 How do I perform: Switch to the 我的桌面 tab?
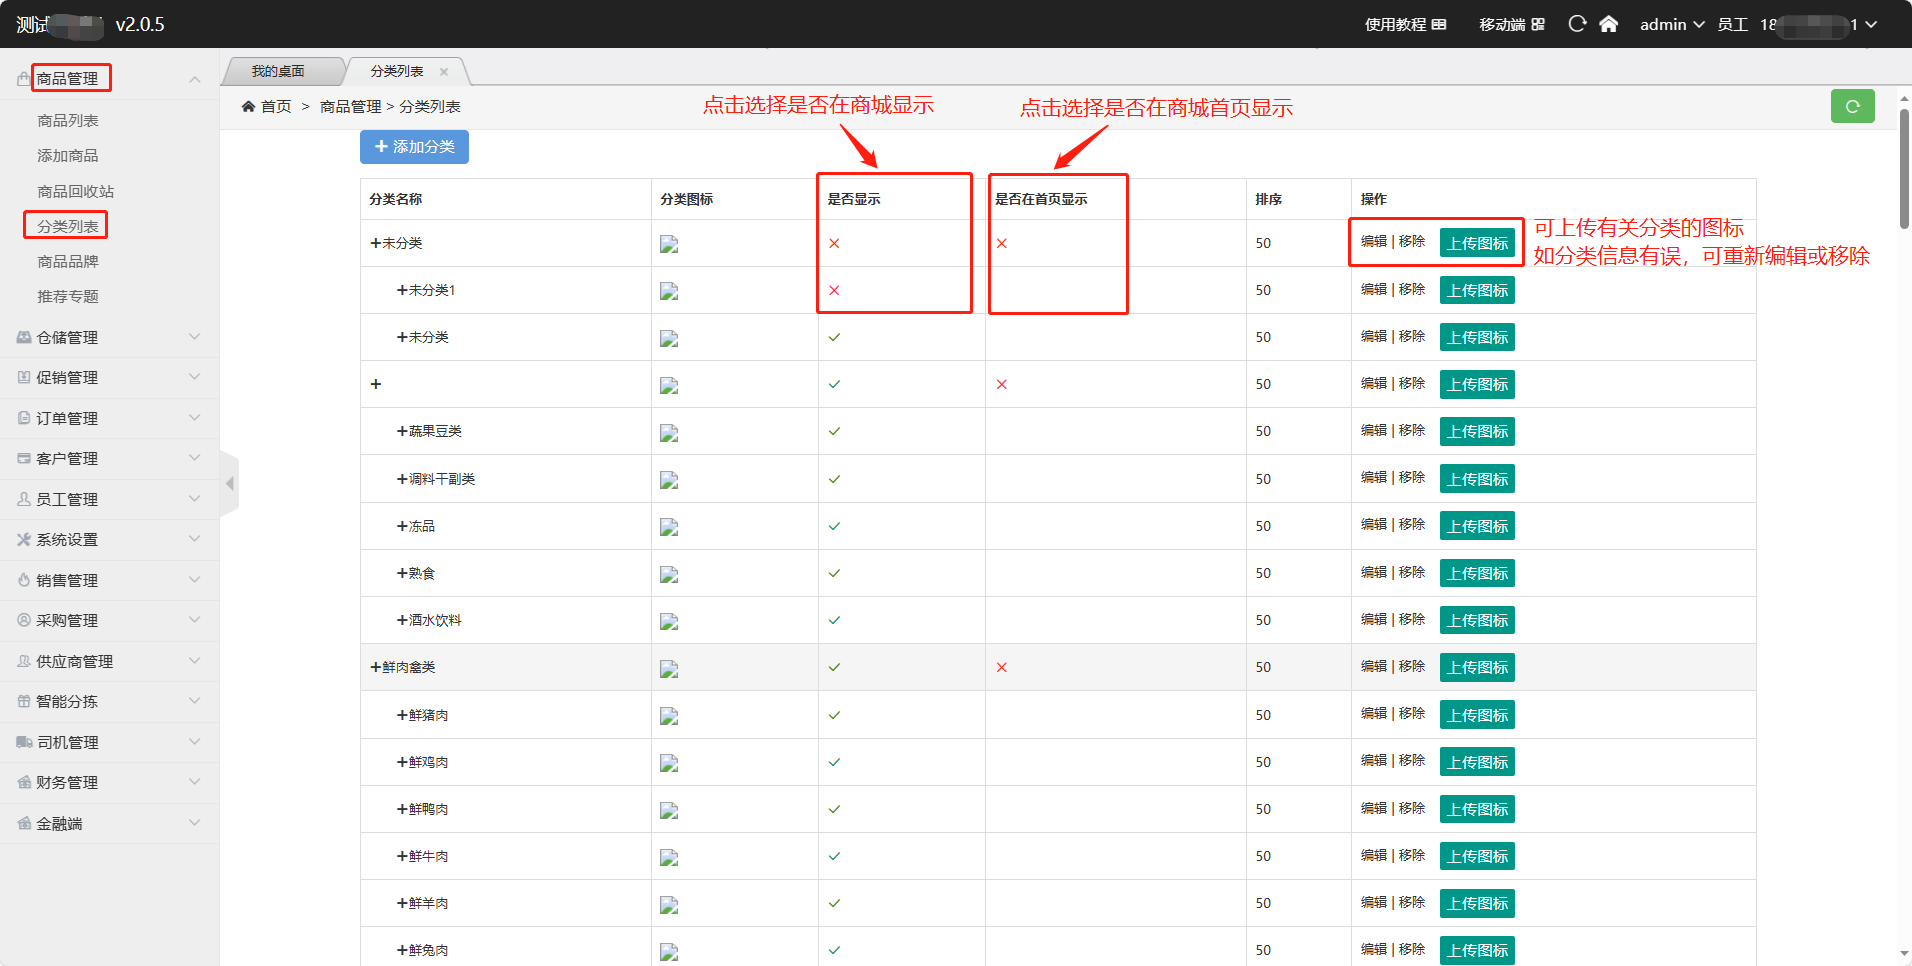coord(278,72)
